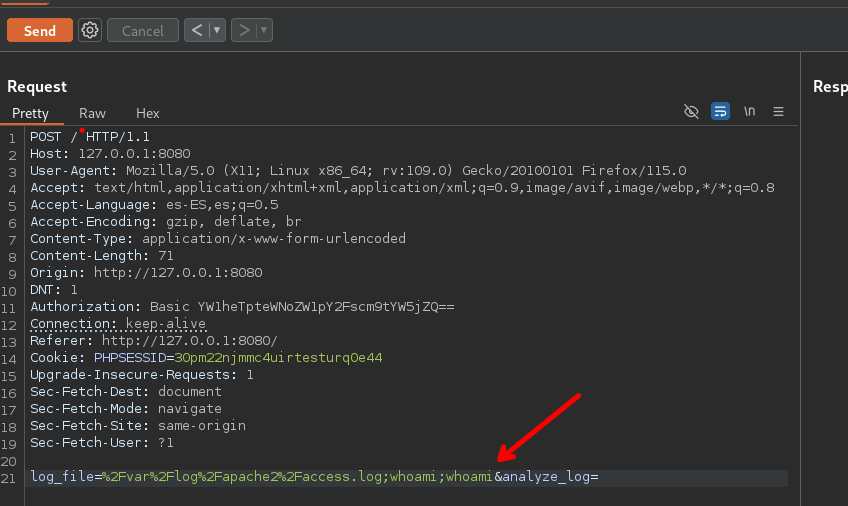Switch to the Pretty tab
This screenshot has width=848, height=506.
coord(30,113)
